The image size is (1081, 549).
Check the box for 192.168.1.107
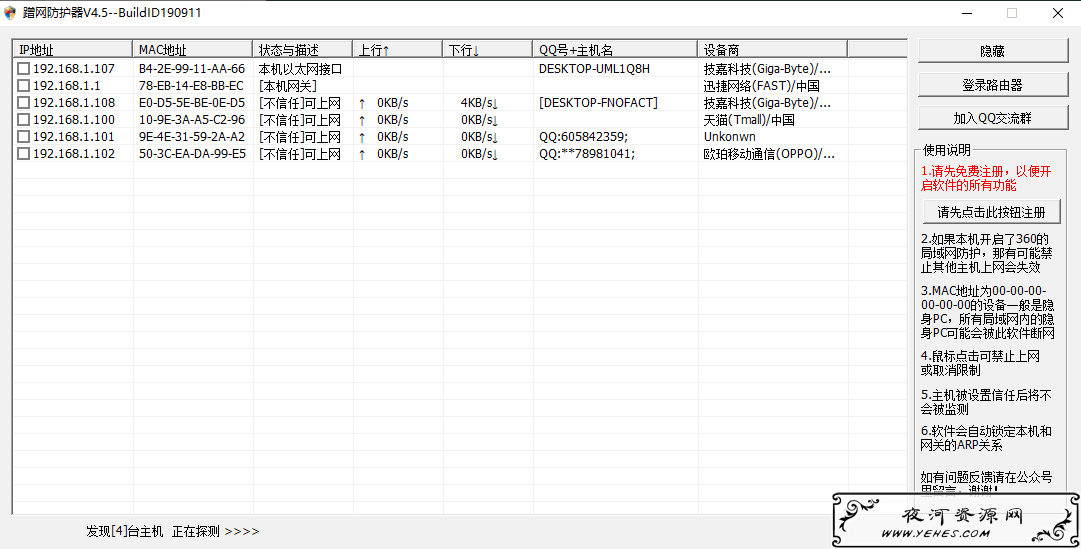[23, 68]
